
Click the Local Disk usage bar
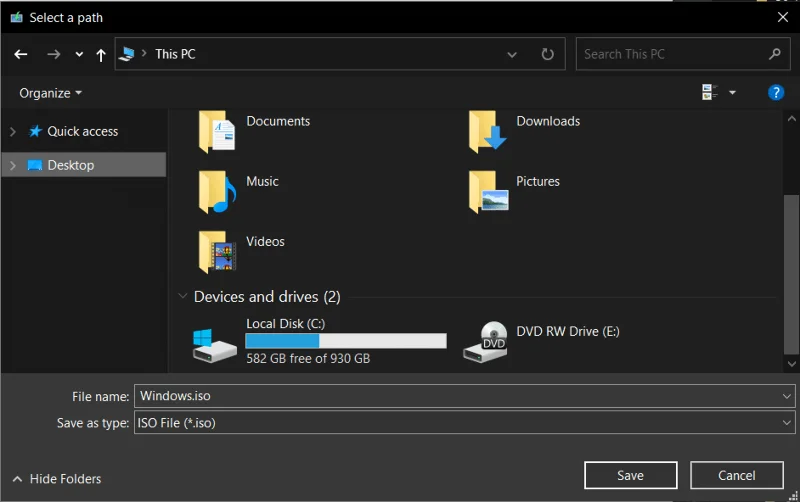click(346, 341)
